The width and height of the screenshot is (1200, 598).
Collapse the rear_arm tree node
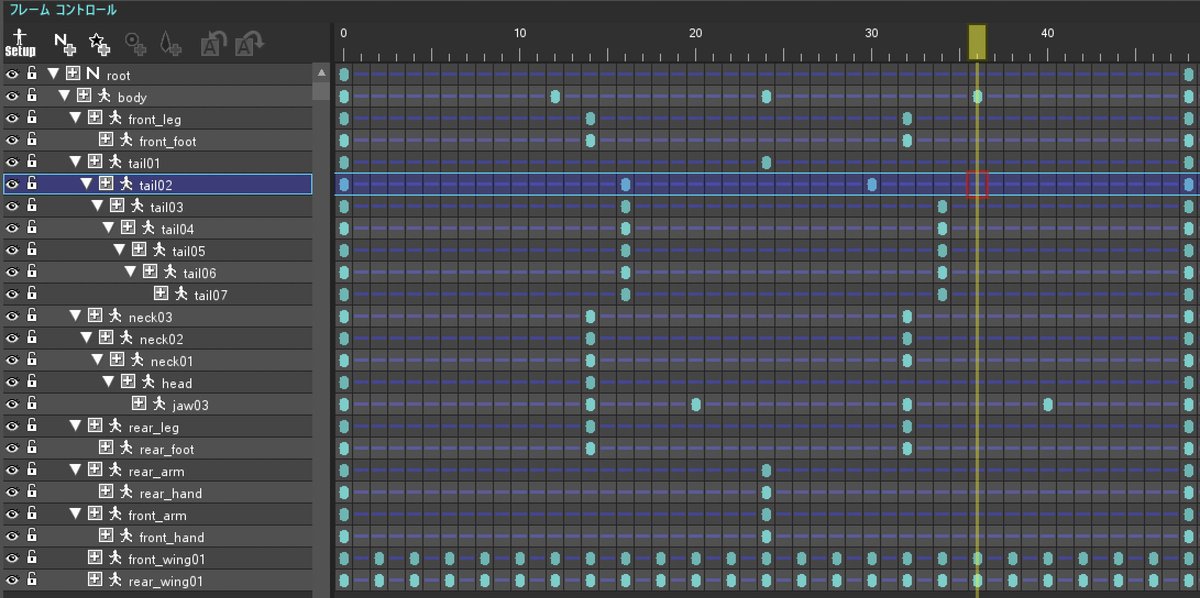click(x=76, y=470)
